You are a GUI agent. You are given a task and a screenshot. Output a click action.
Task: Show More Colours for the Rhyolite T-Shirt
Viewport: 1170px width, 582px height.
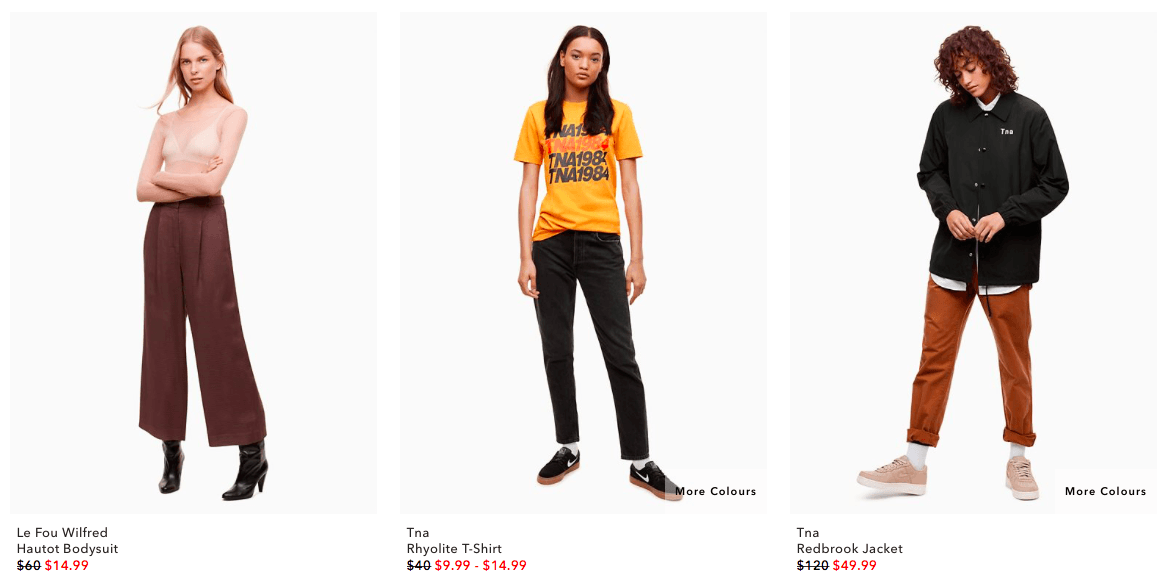coord(716,491)
